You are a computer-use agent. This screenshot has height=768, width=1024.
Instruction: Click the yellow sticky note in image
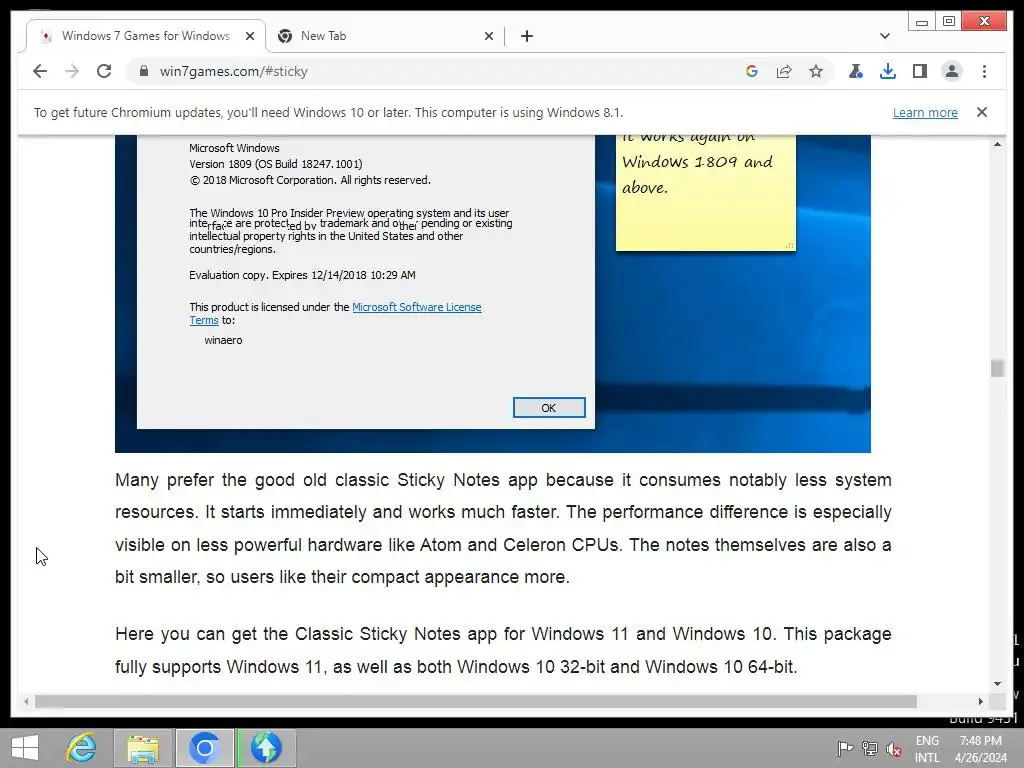tap(705, 193)
